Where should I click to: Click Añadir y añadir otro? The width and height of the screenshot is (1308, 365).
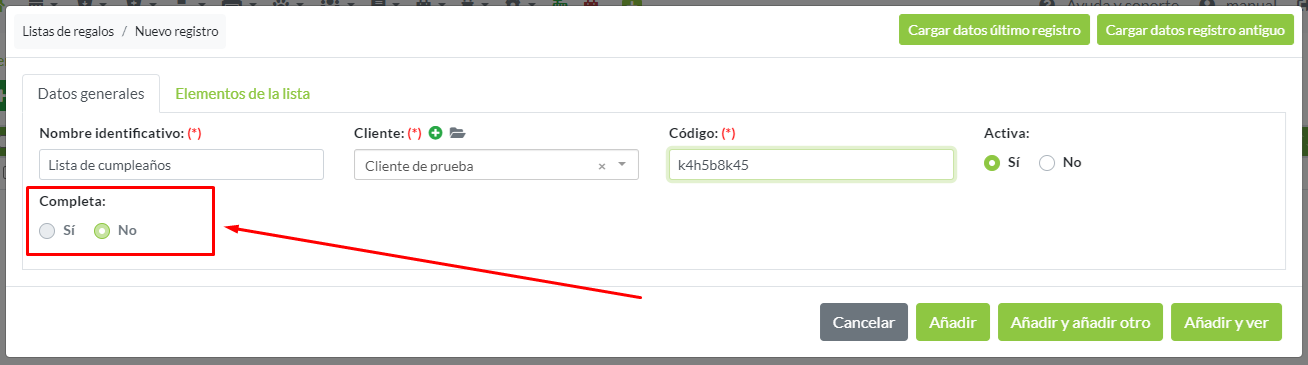(1080, 322)
